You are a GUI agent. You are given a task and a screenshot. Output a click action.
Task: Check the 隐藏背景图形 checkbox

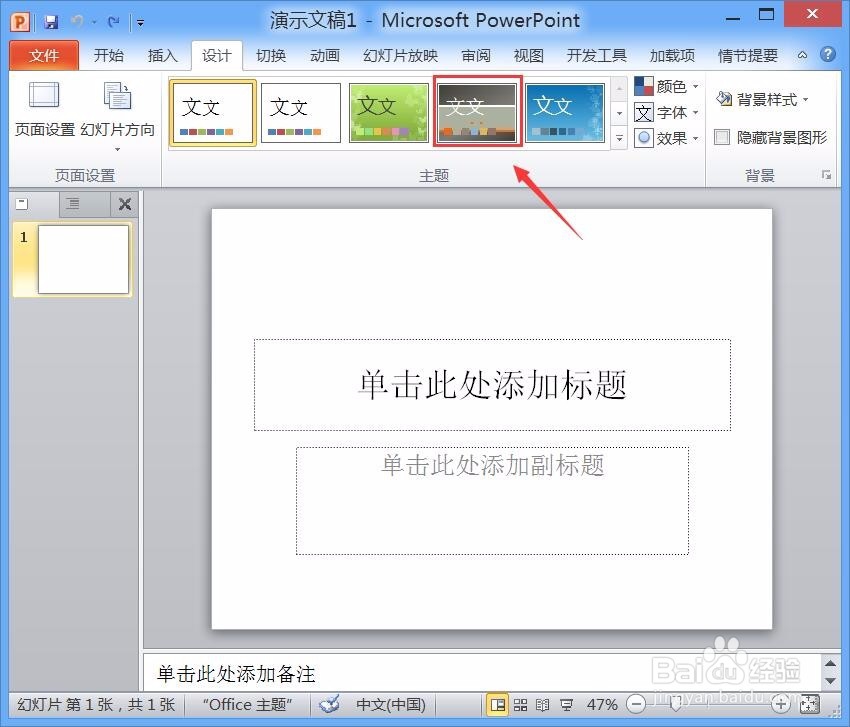point(722,137)
